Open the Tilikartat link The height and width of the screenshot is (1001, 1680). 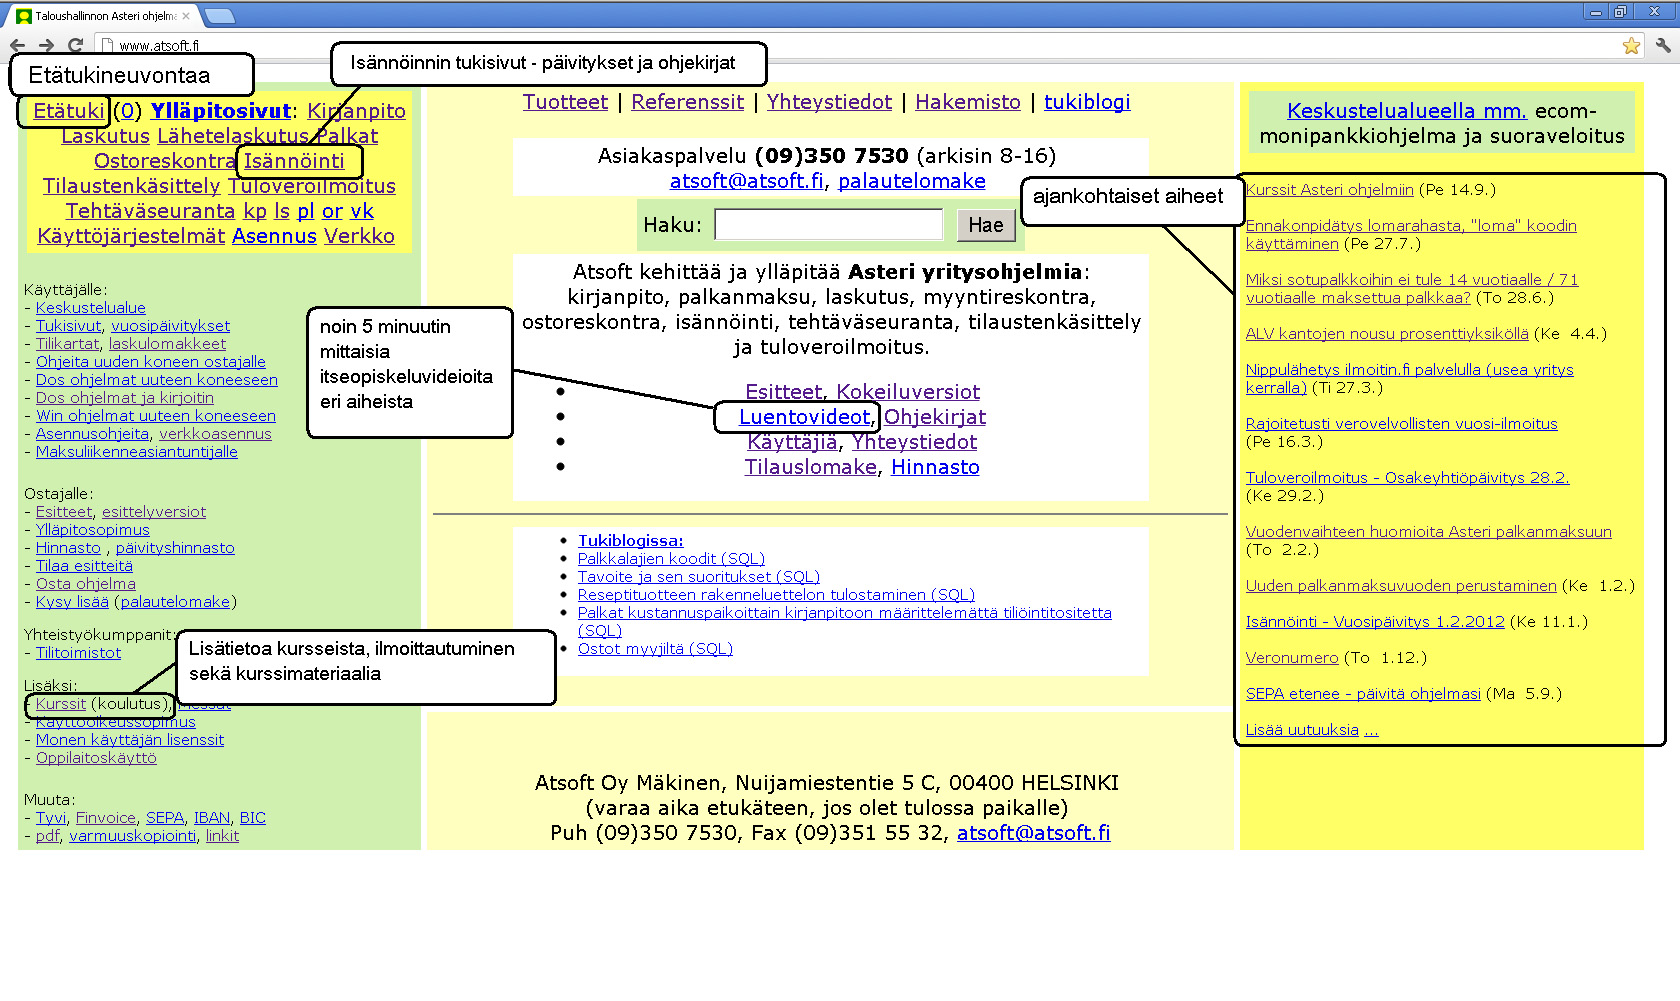68,344
